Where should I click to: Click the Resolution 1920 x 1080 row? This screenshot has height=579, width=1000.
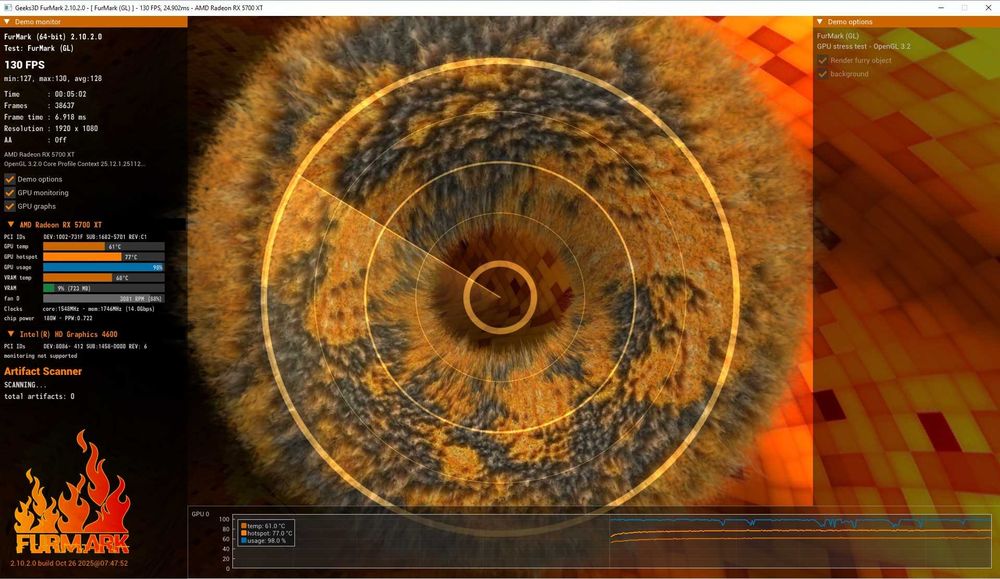[51, 129]
